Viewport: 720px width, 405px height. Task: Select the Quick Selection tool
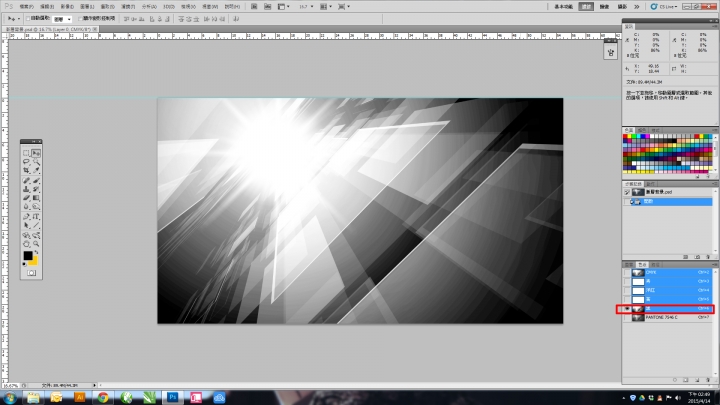coord(36,162)
